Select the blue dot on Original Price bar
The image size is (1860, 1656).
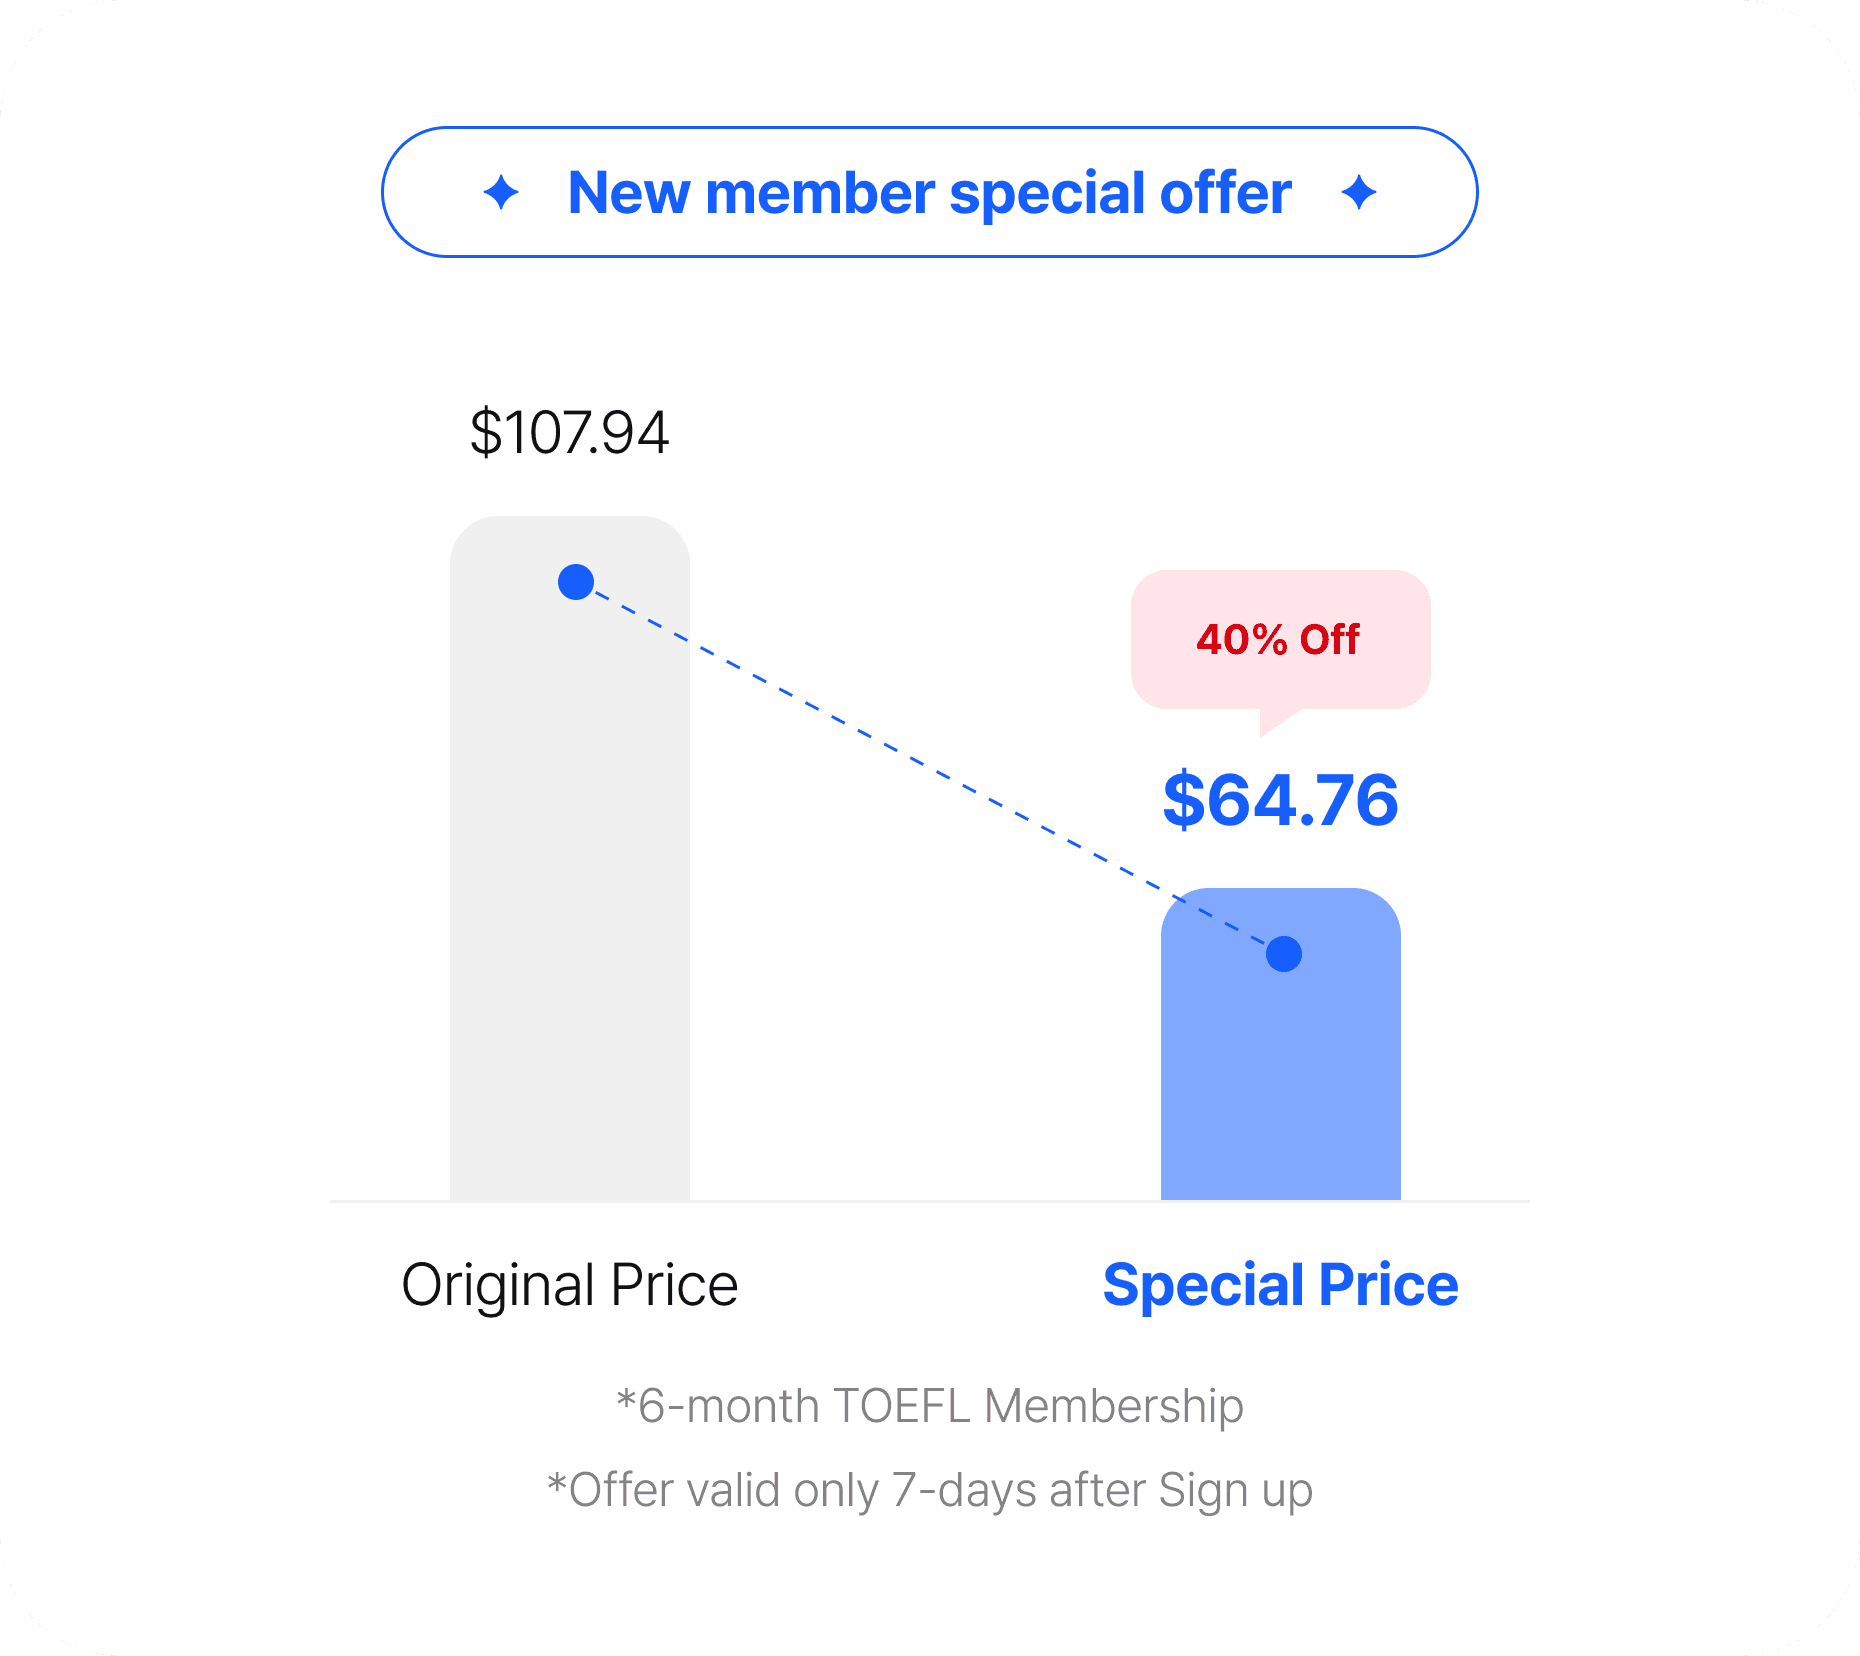point(576,582)
